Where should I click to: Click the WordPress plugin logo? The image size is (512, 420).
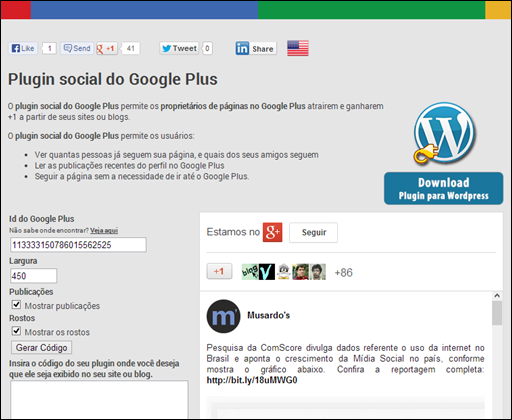pos(443,133)
